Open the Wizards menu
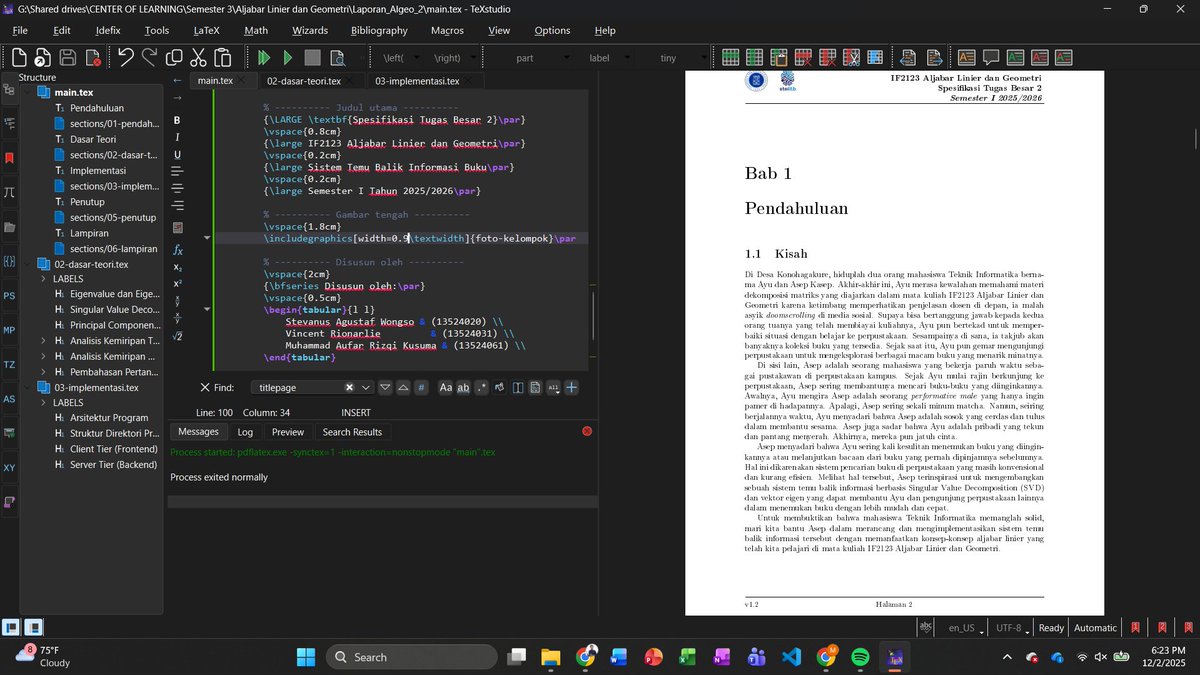1200x675 pixels. click(310, 30)
